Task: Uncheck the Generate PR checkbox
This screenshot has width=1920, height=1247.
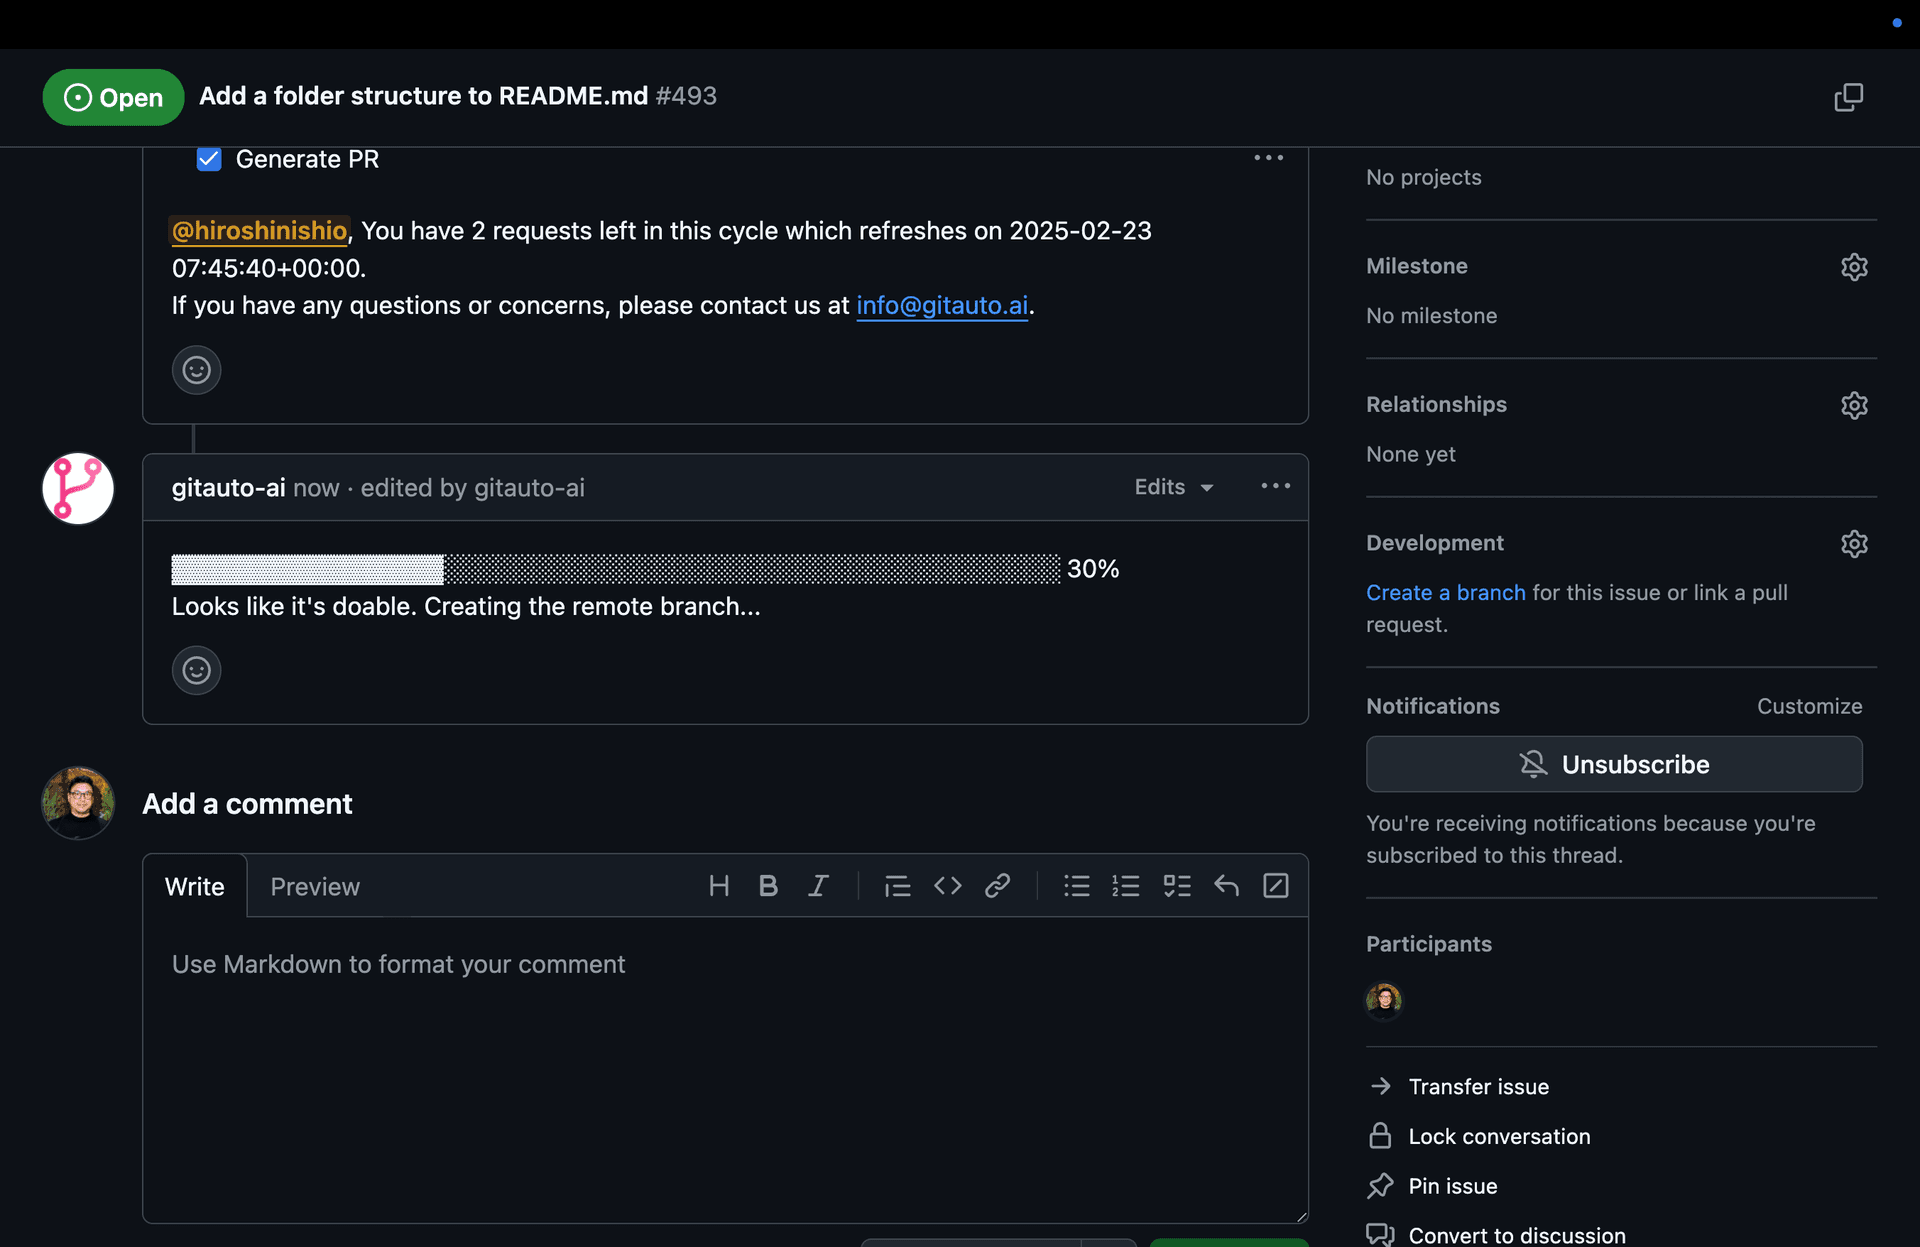Action: (208, 159)
